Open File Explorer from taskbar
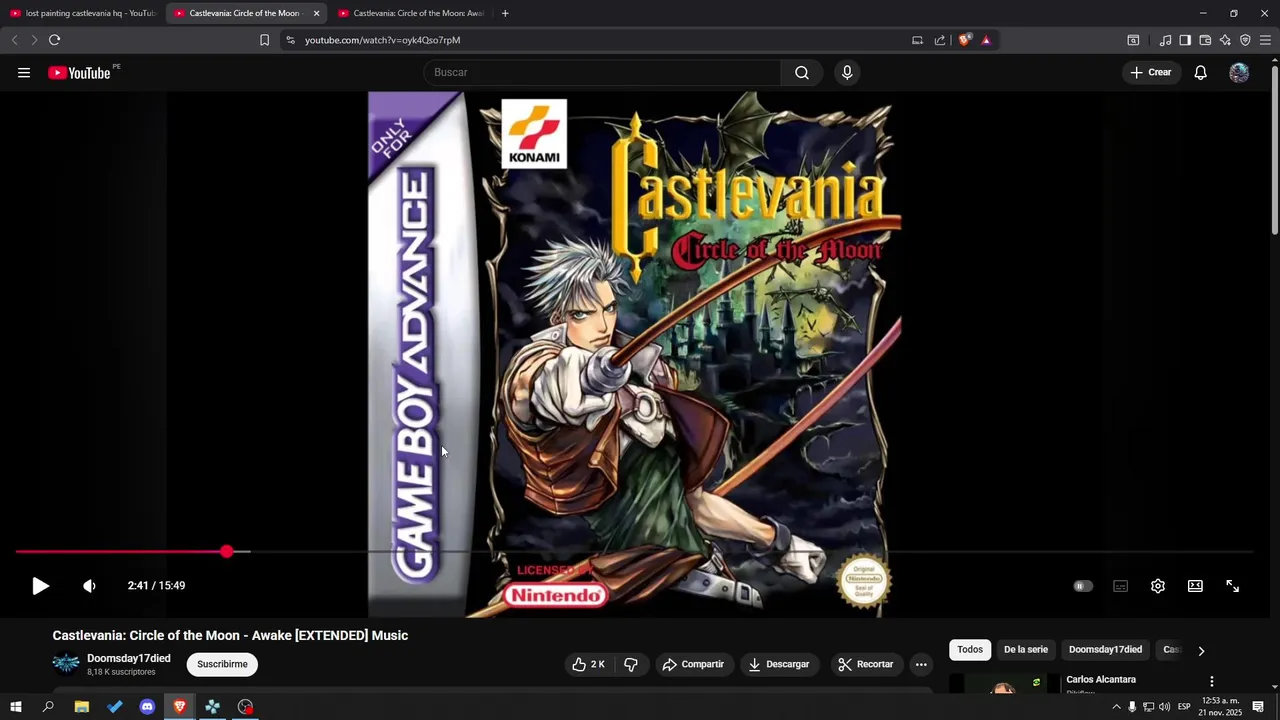 (x=82, y=707)
